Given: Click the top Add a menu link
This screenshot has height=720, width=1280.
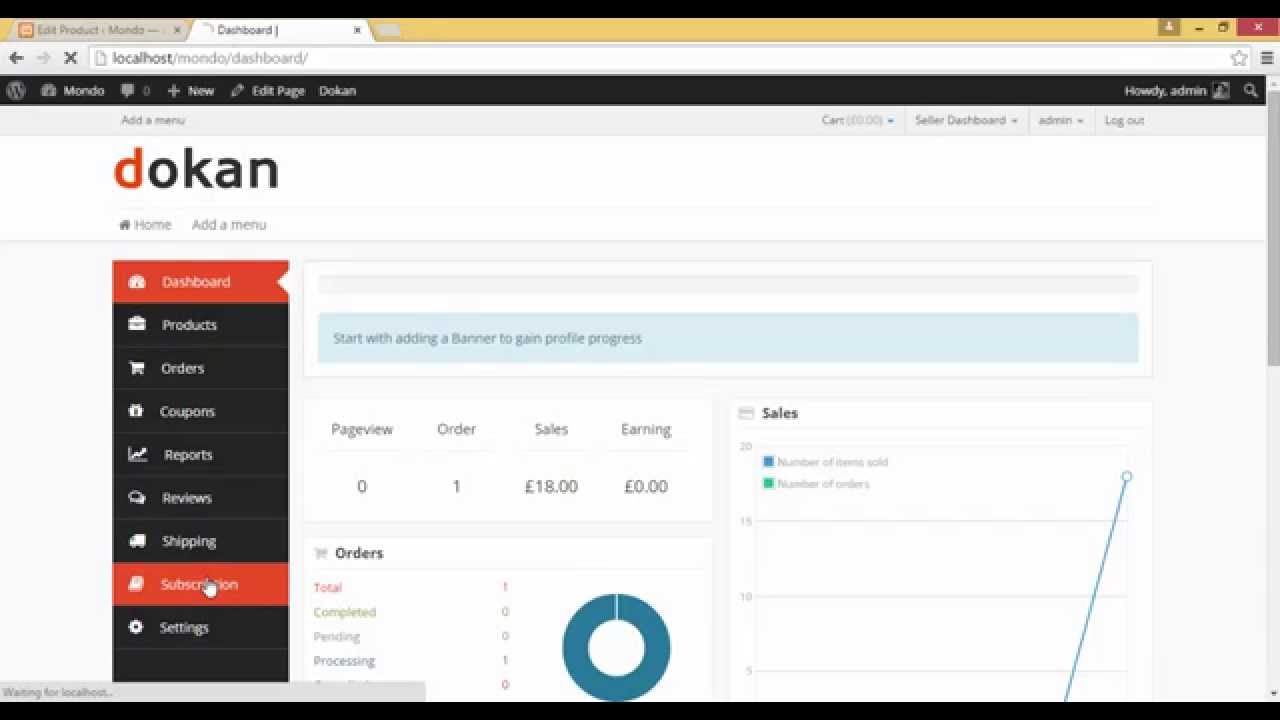Looking at the screenshot, I should pyautogui.click(x=153, y=120).
